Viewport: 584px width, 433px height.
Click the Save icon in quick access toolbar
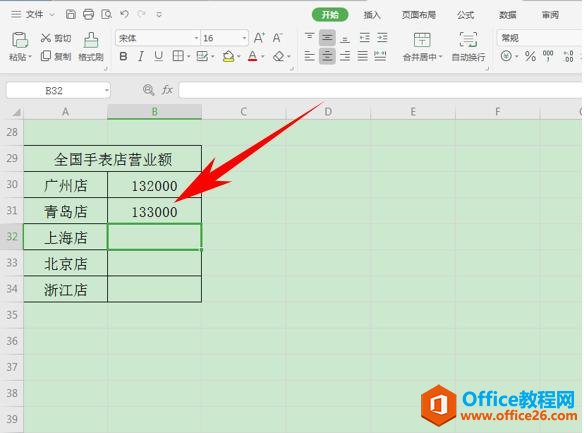click(x=70, y=15)
